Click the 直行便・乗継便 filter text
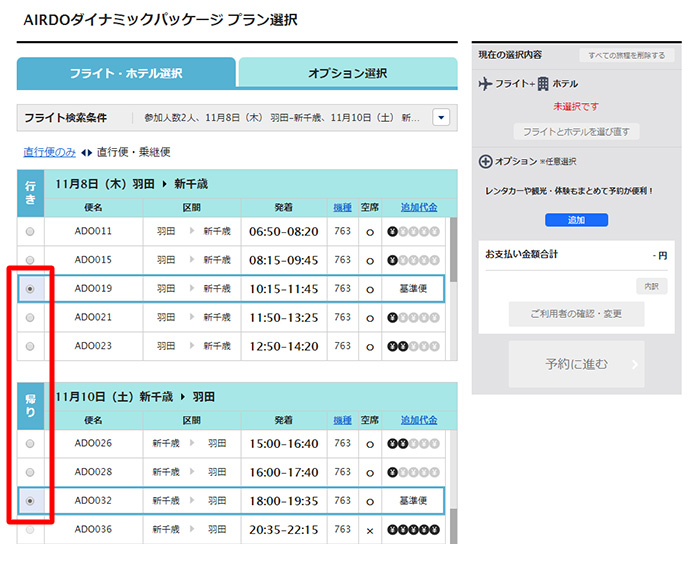This screenshot has width=700, height=562. [133, 152]
